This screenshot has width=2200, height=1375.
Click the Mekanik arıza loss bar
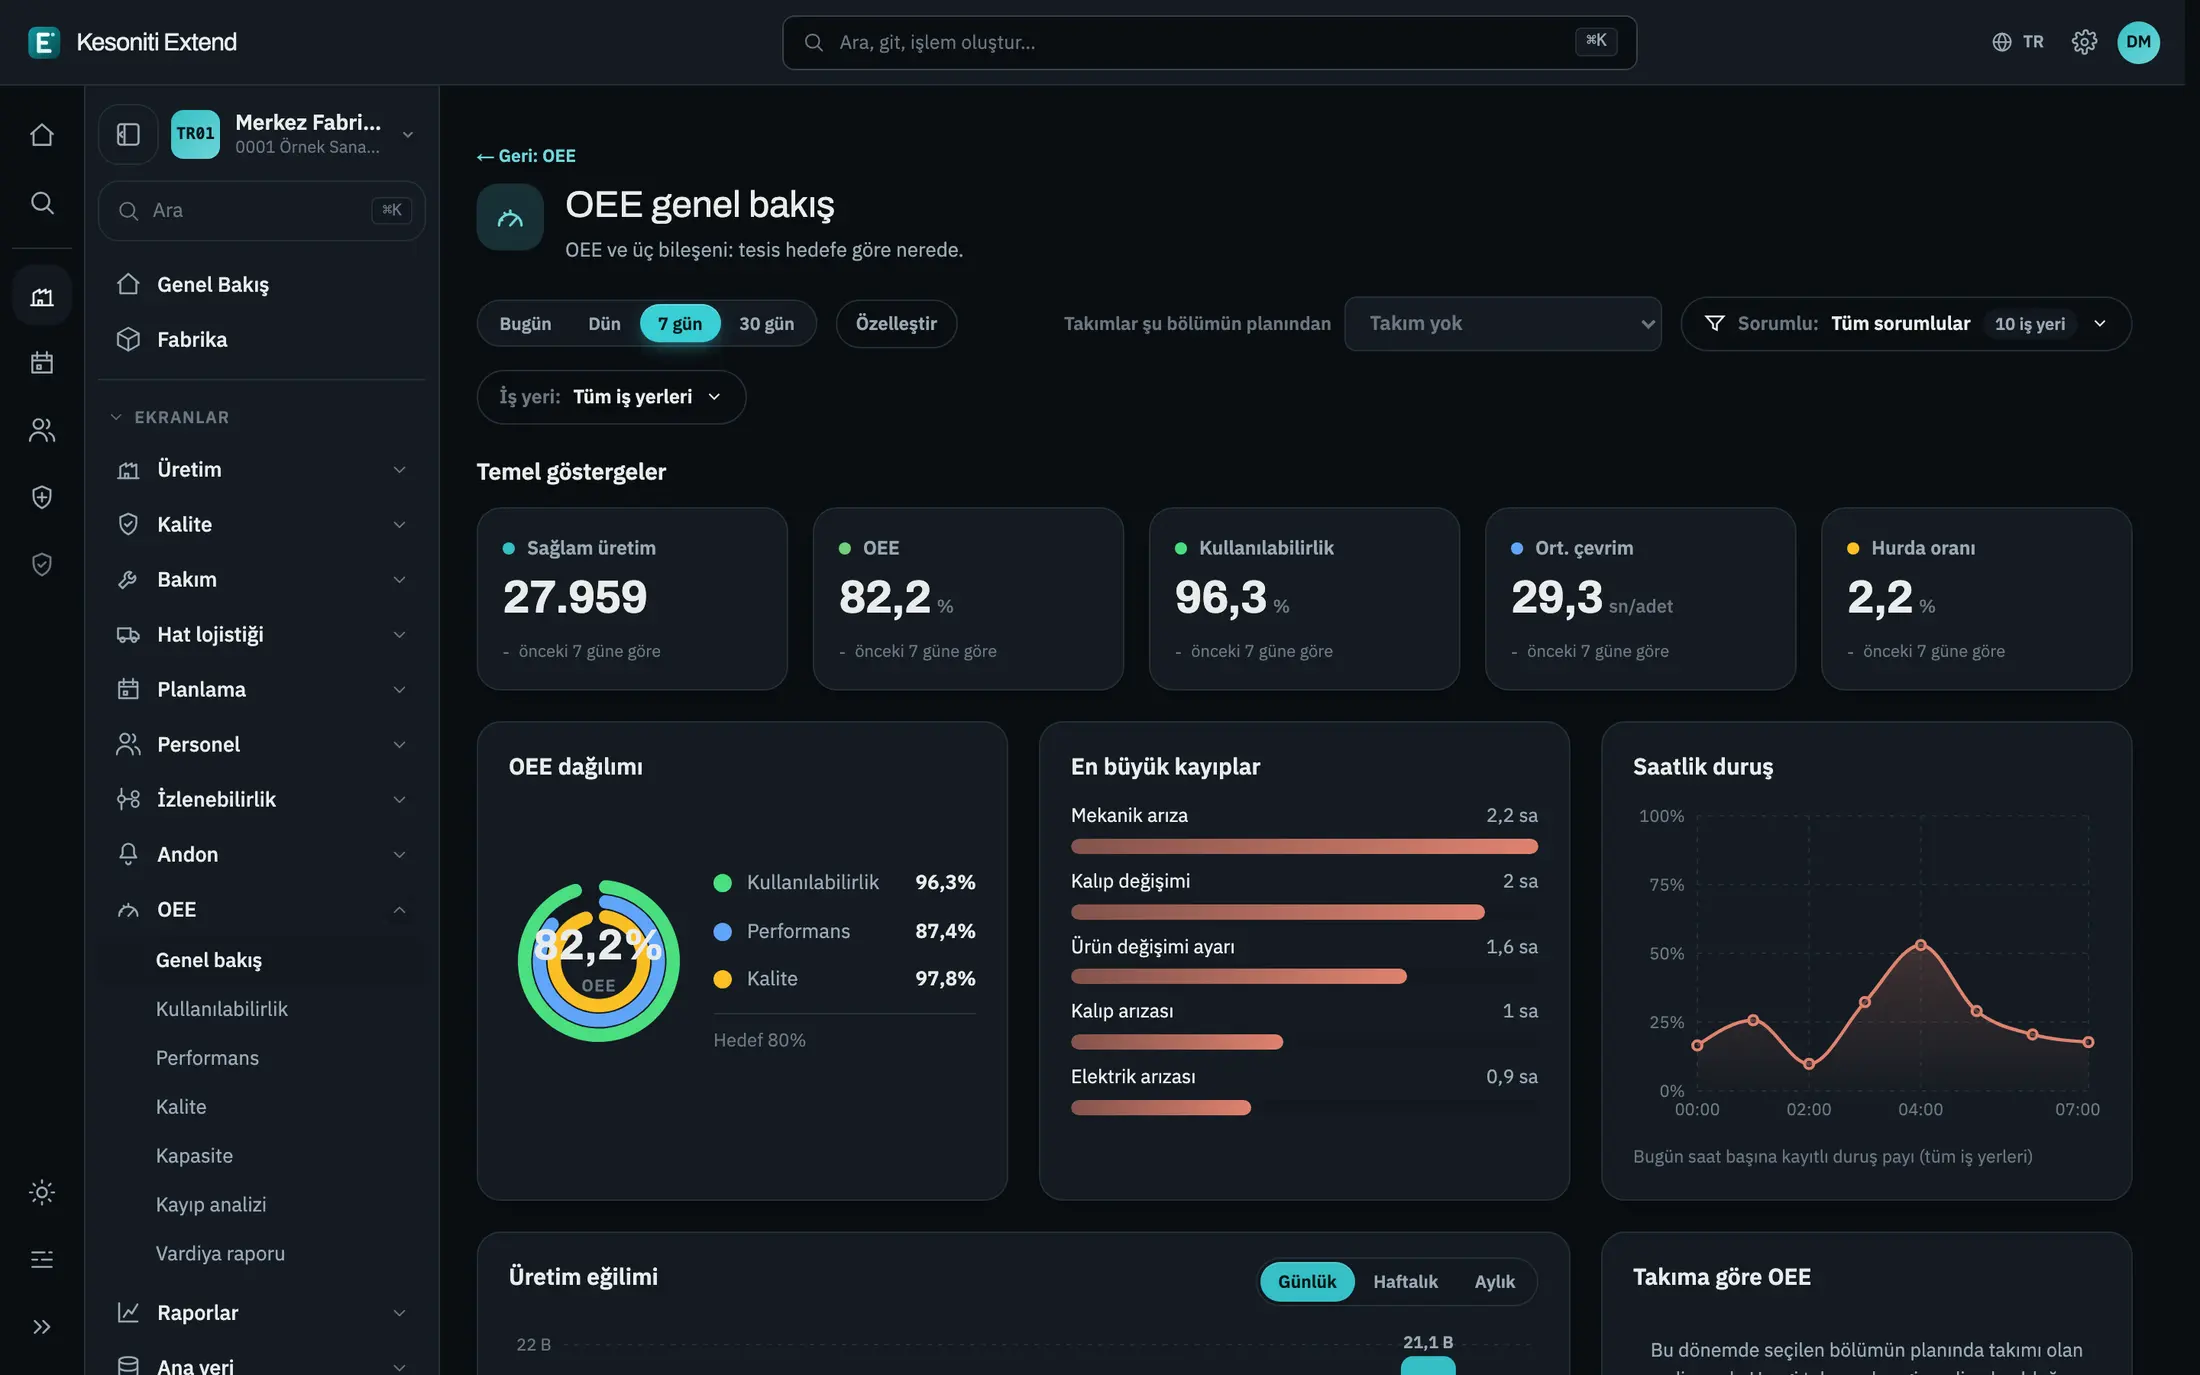click(1304, 847)
